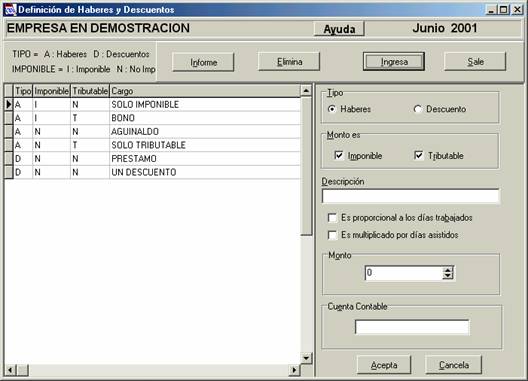Click the Tributable column header

click(90, 91)
